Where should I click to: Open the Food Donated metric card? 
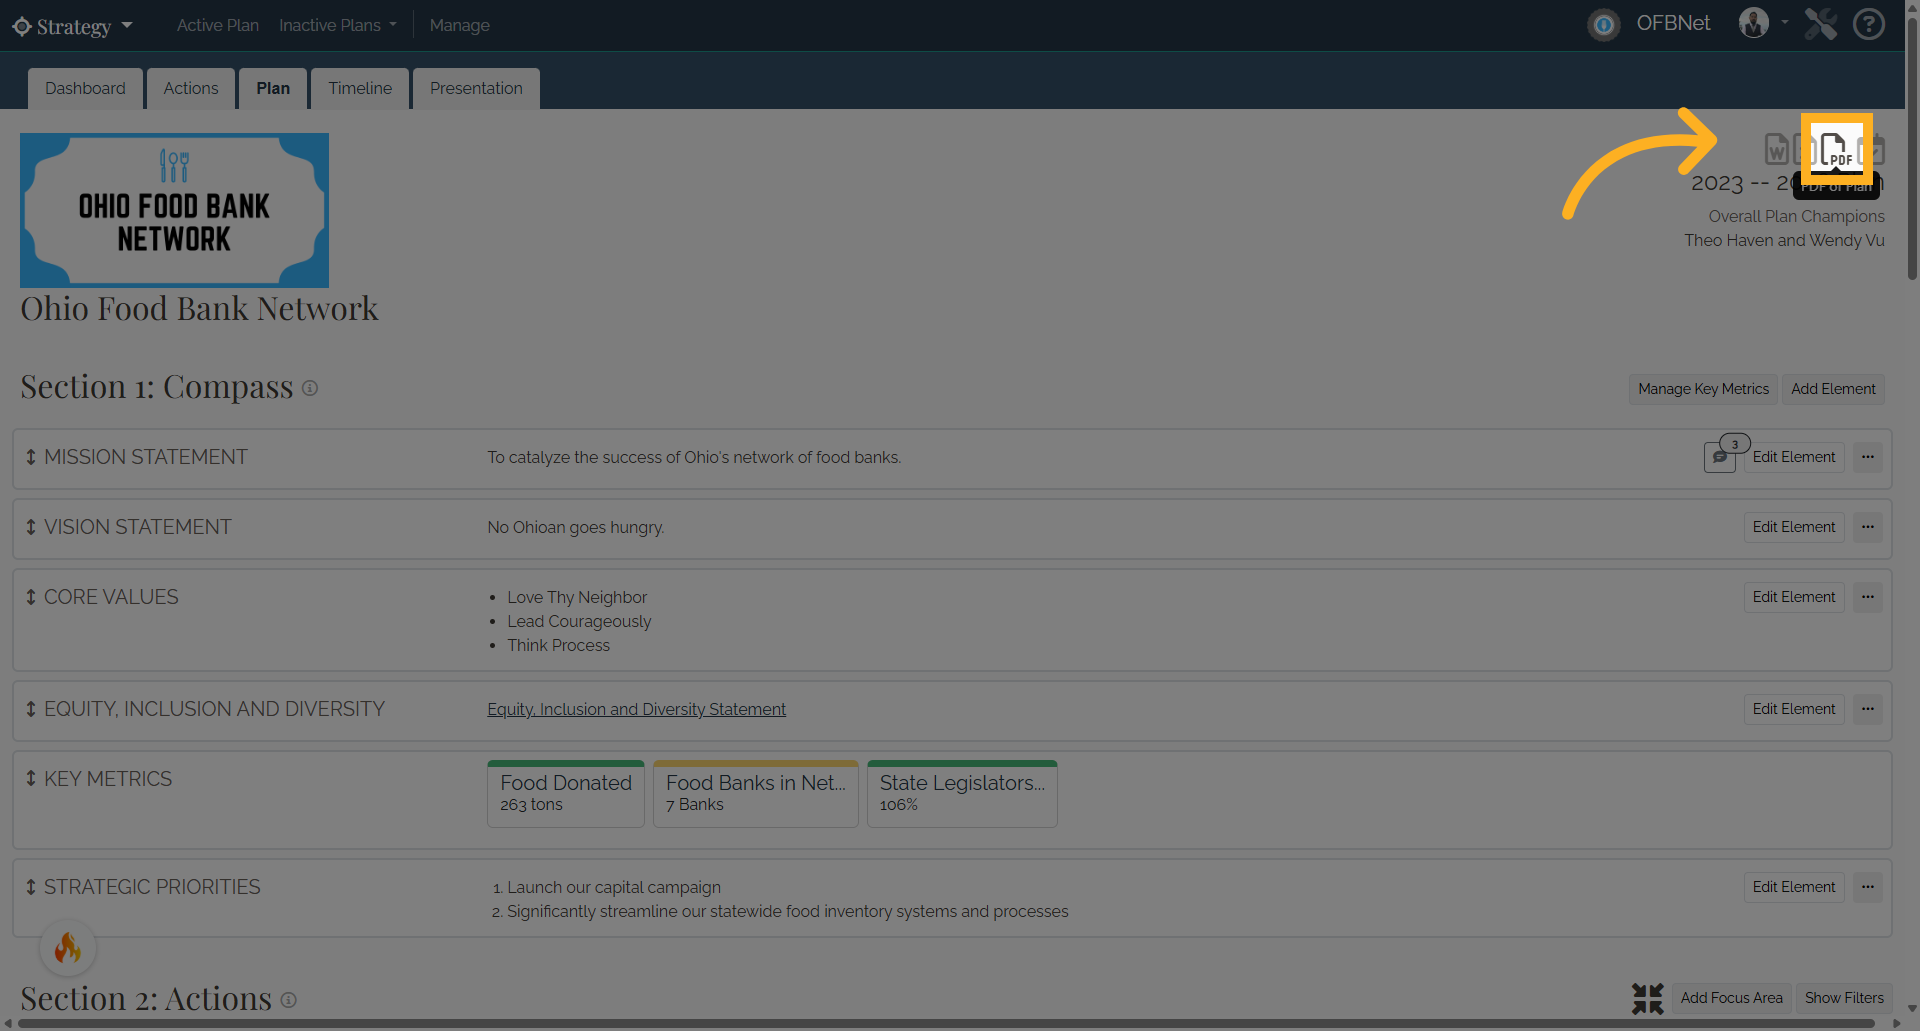[566, 794]
